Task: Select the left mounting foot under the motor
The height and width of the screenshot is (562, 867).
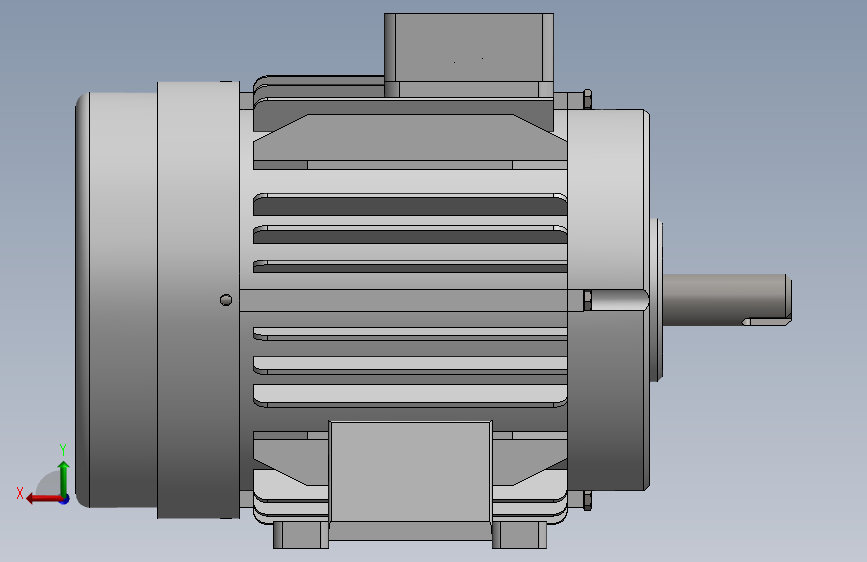Action: [x=301, y=535]
